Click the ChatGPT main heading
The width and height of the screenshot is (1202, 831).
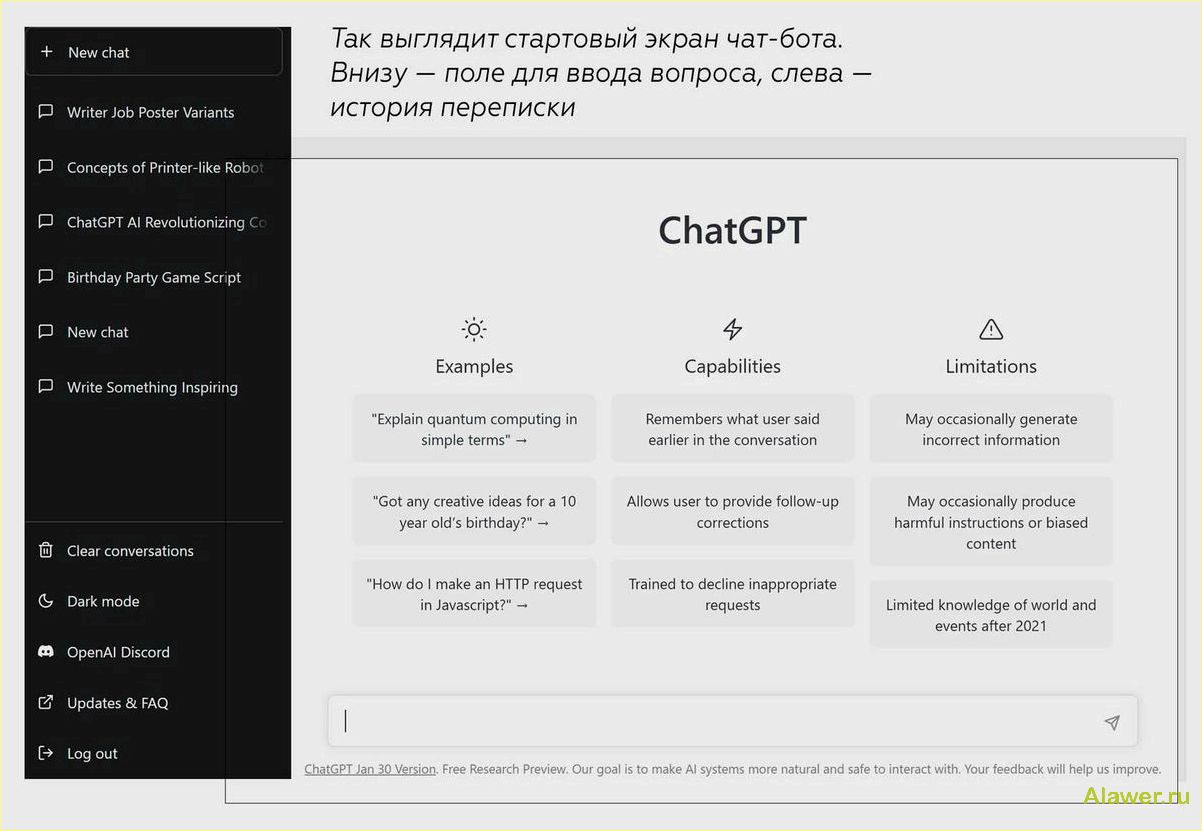(x=733, y=230)
